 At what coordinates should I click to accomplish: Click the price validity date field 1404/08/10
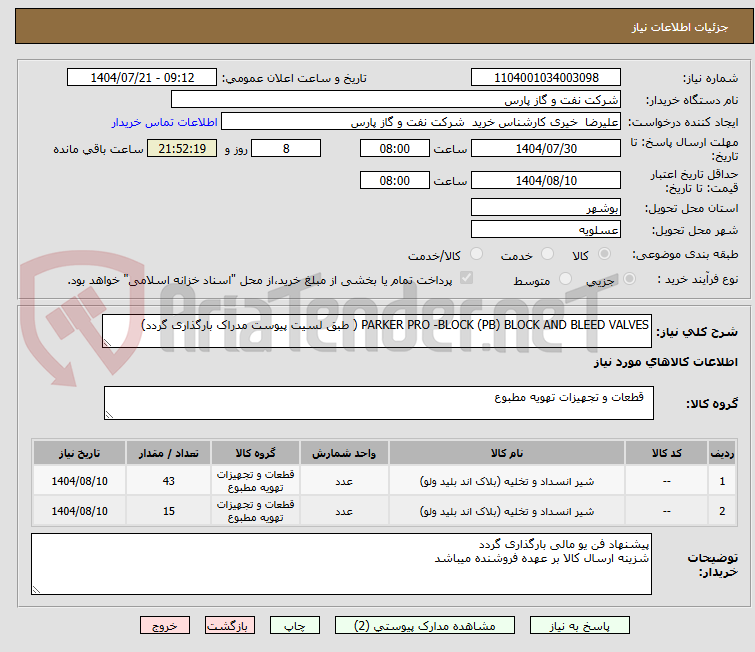click(x=545, y=181)
